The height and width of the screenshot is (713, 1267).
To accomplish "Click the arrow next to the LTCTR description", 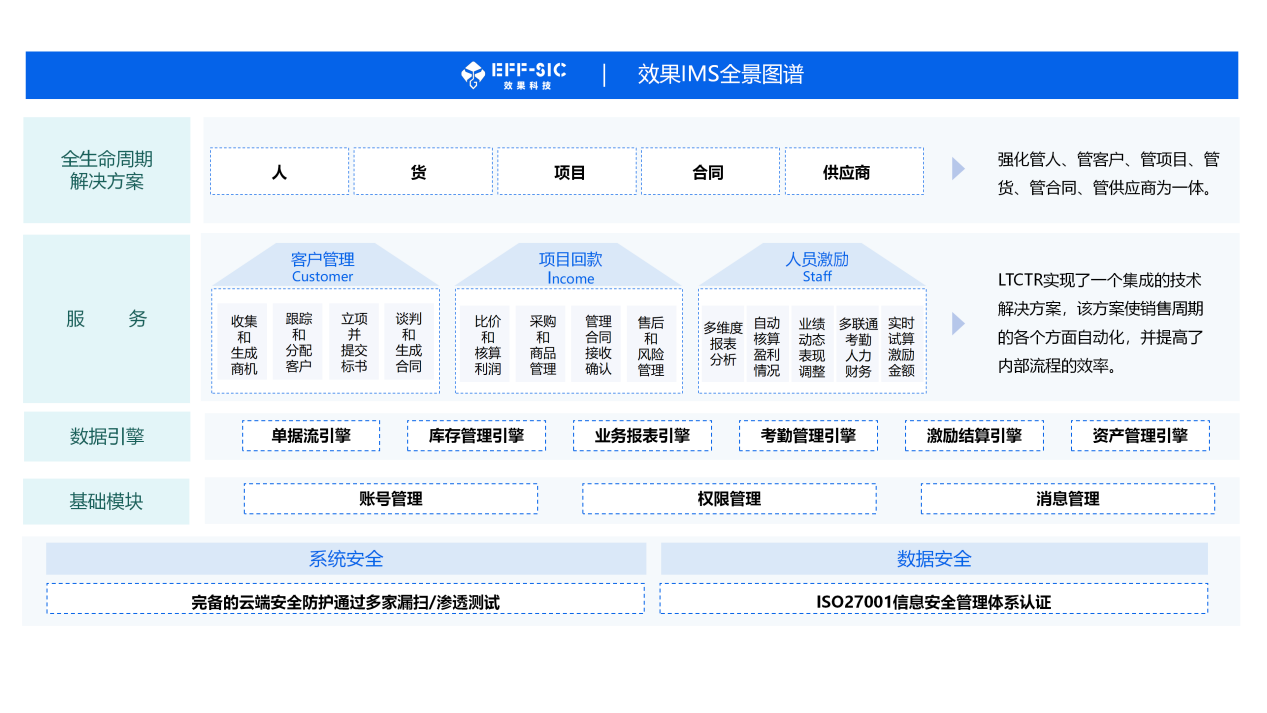I will click(958, 323).
